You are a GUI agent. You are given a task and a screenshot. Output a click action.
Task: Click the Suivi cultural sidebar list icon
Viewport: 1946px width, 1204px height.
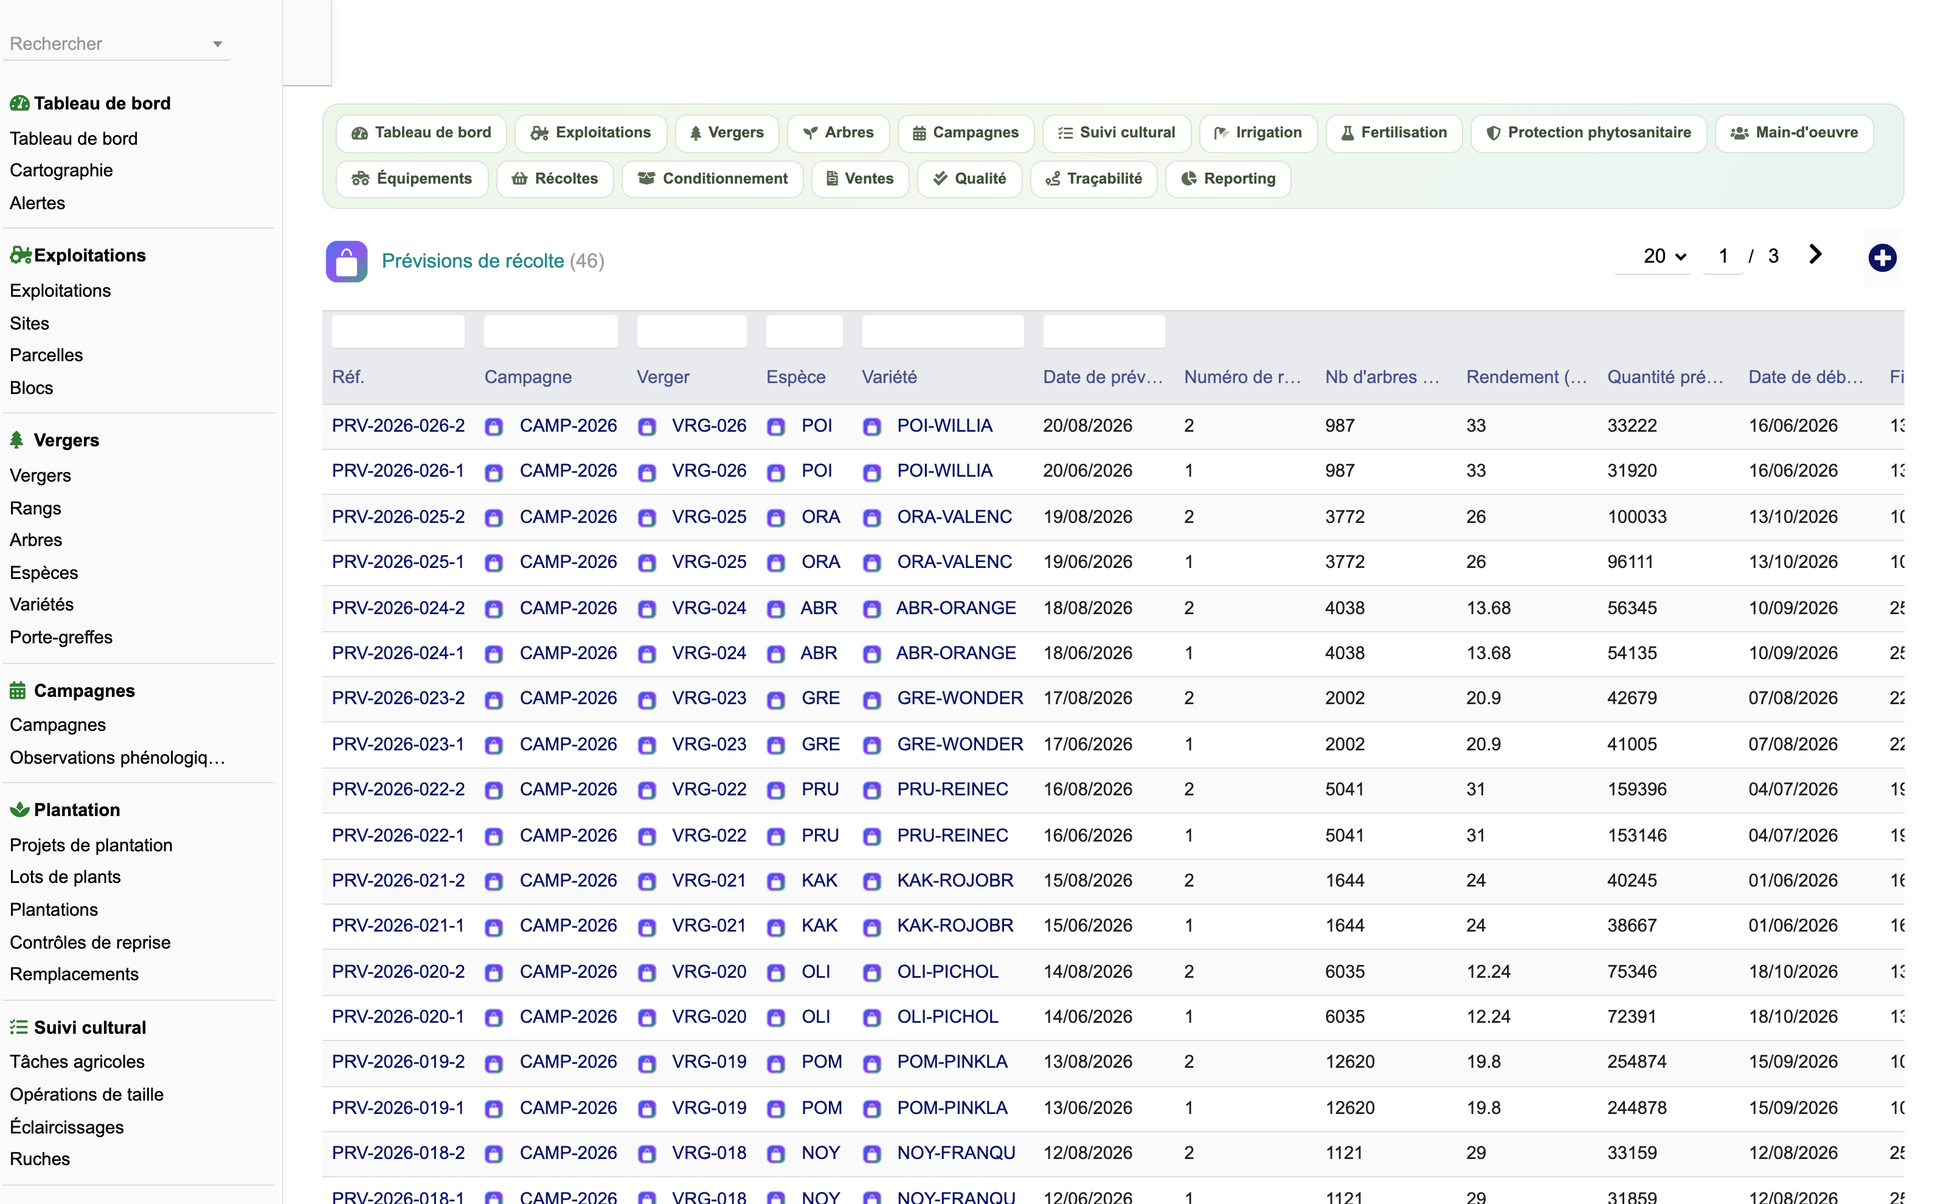[x=19, y=1027]
